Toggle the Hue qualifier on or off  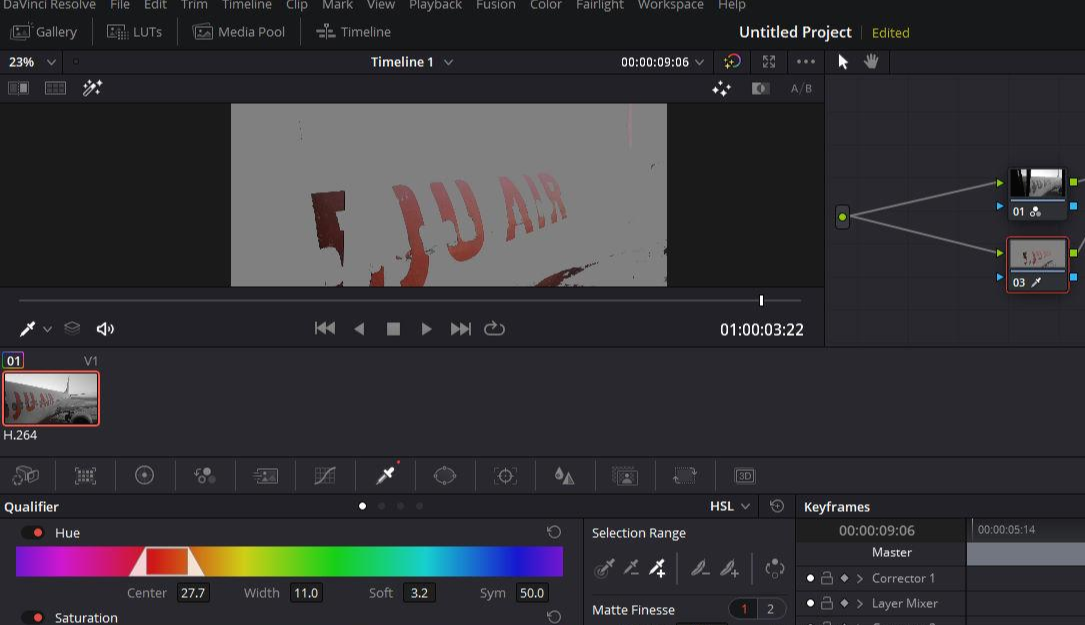32,532
